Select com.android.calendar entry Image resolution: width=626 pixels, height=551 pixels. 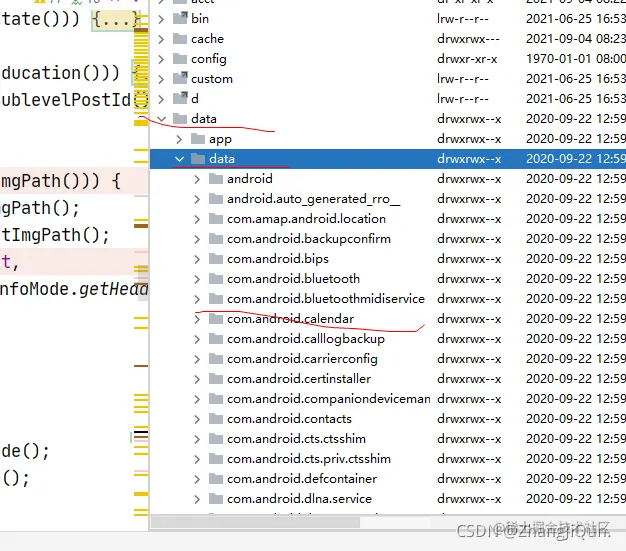coord(290,319)
